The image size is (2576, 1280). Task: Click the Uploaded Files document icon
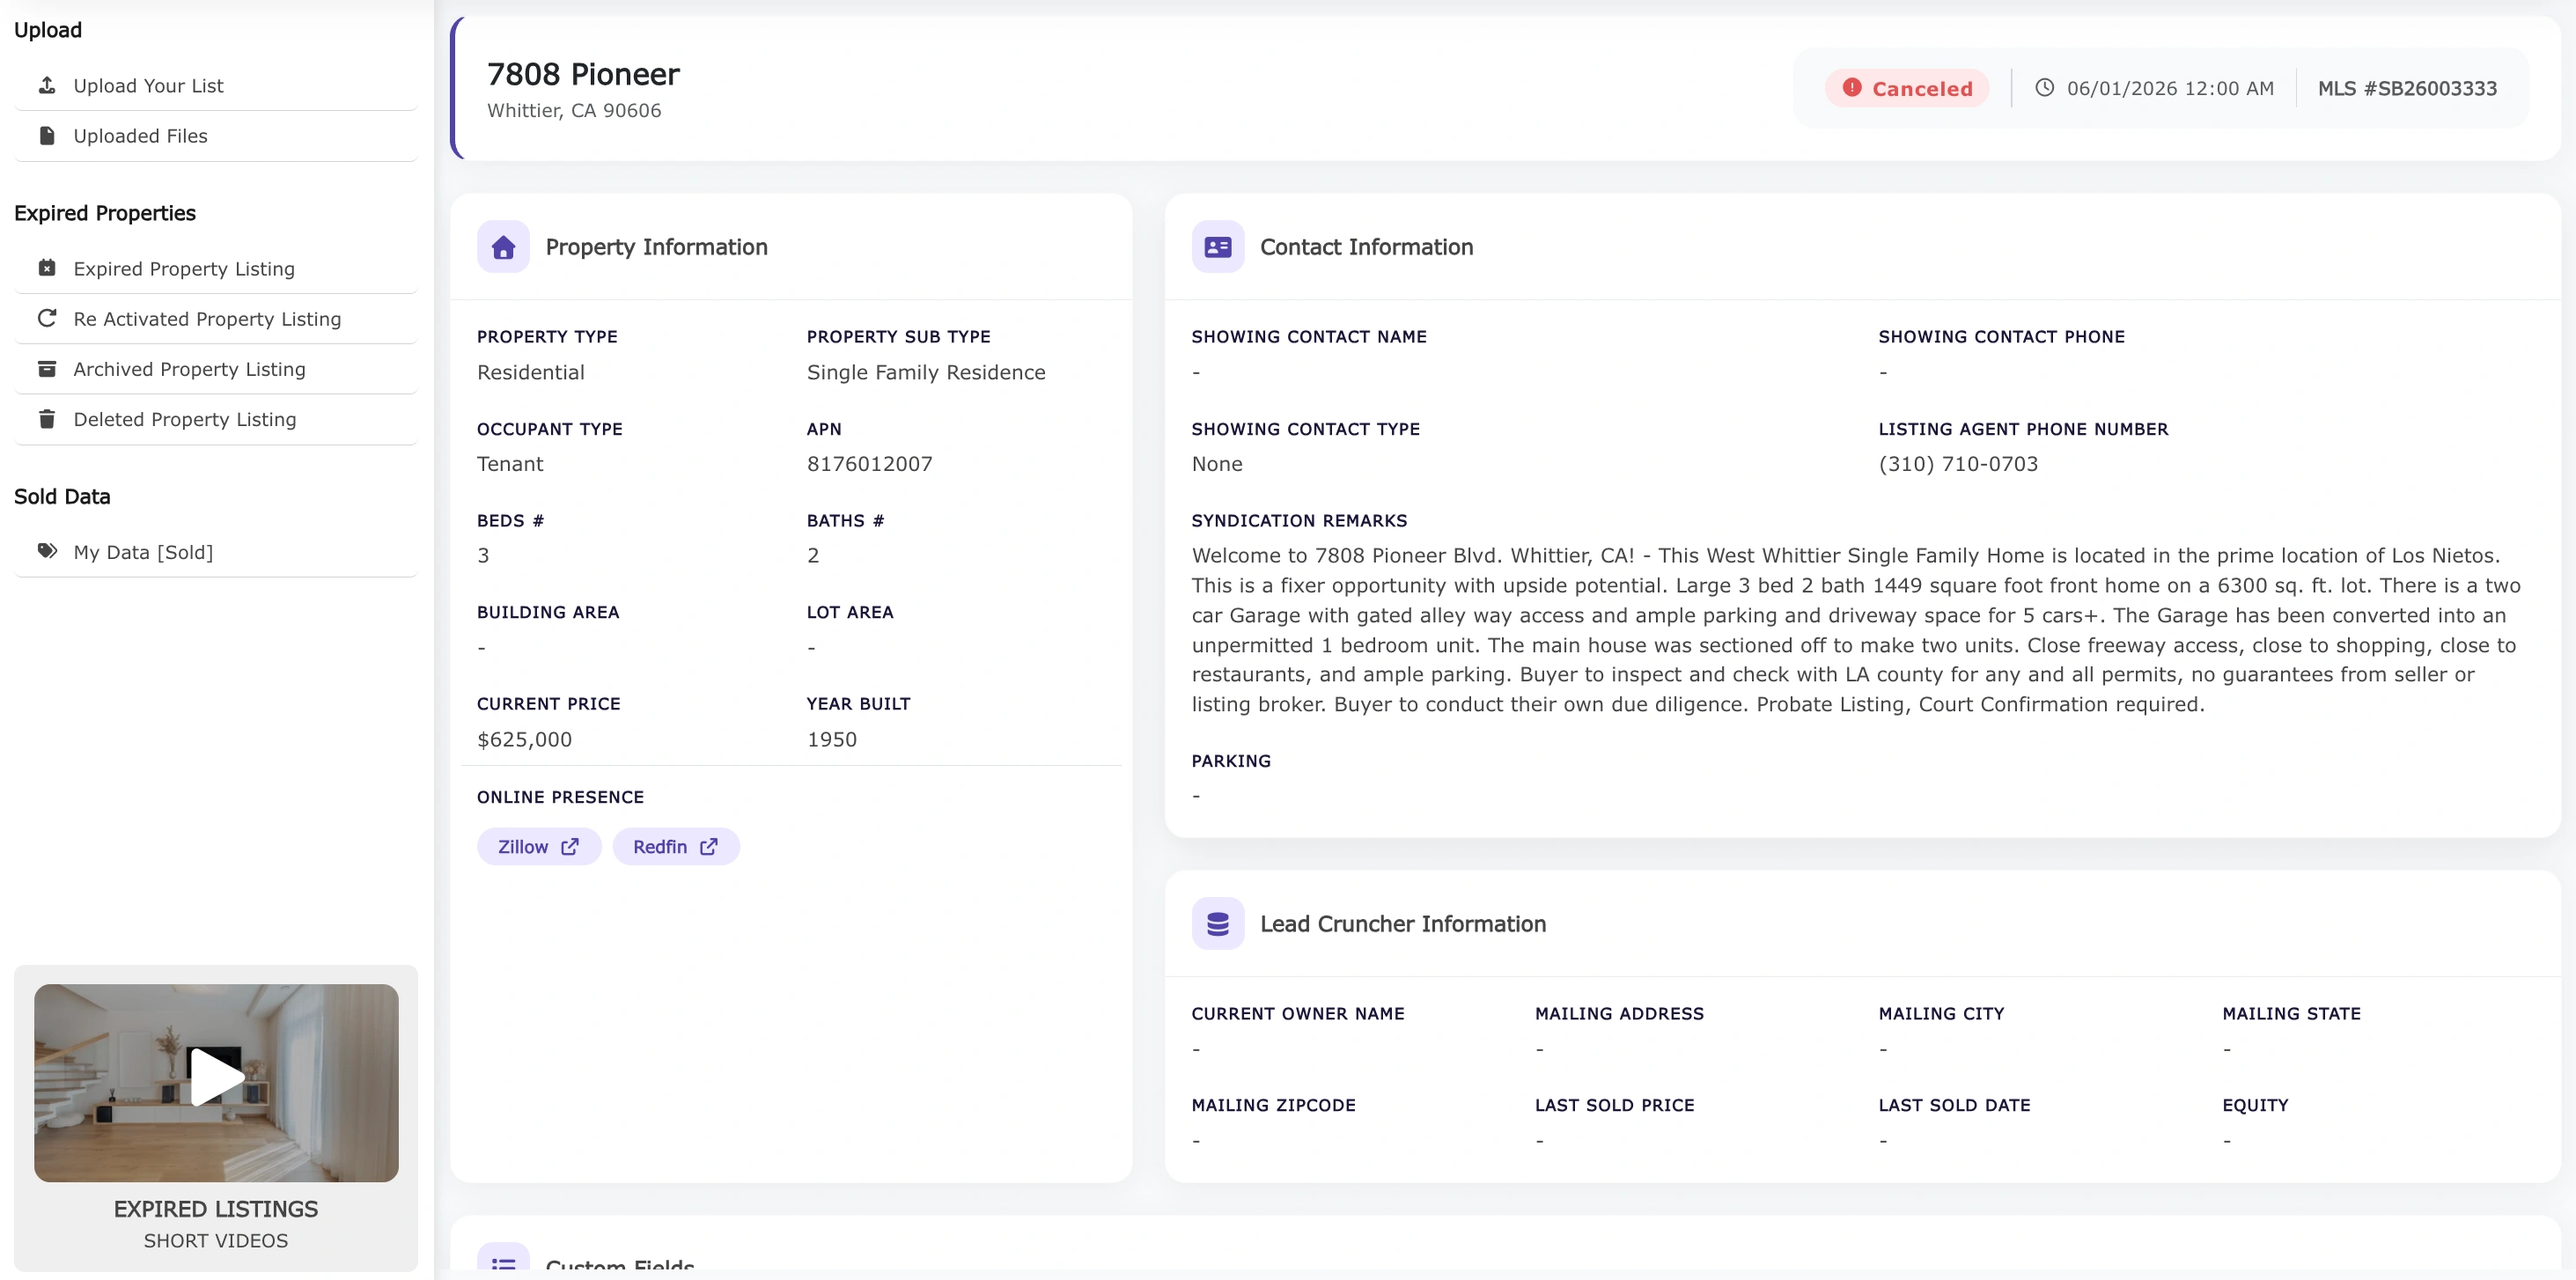click(47, 135)
